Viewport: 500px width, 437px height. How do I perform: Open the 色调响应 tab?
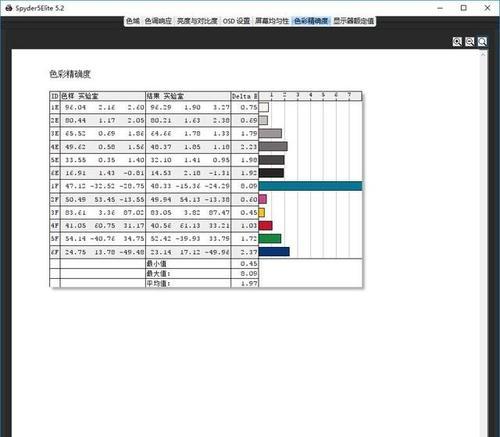[158, 21]
